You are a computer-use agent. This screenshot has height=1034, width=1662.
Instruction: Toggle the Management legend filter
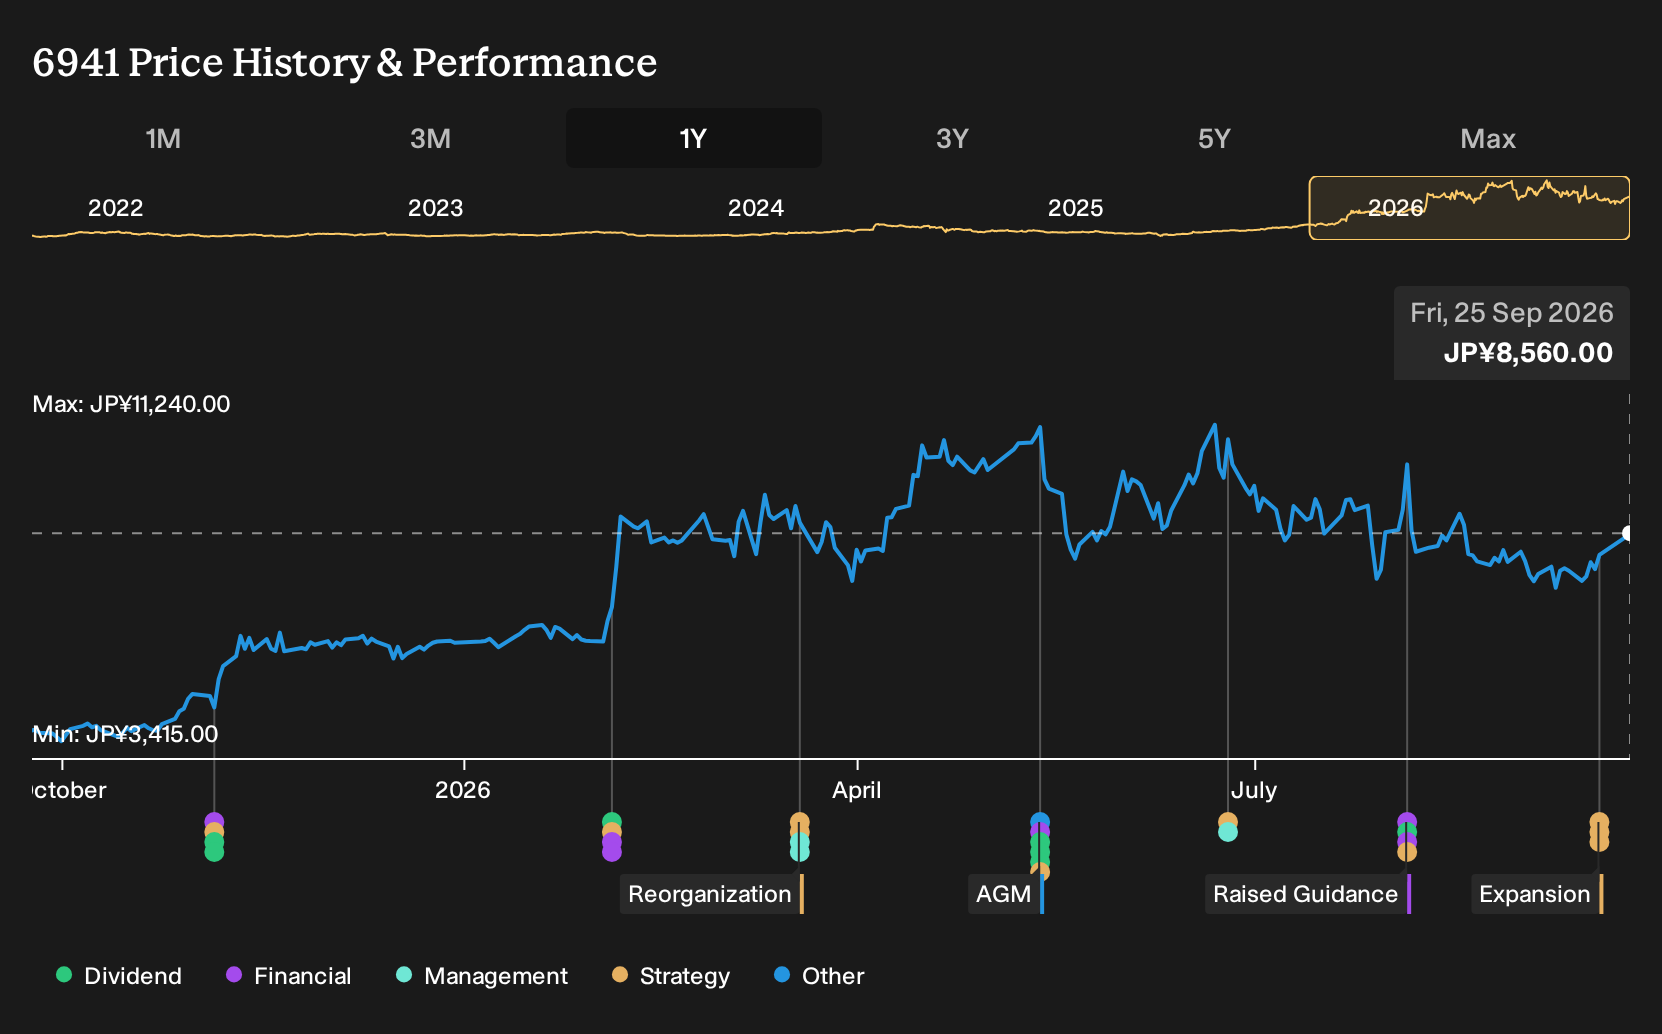(481, 976)
